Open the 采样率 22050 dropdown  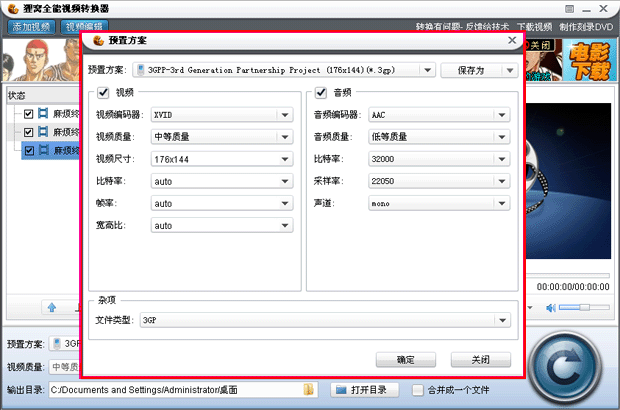click(500, 181)
